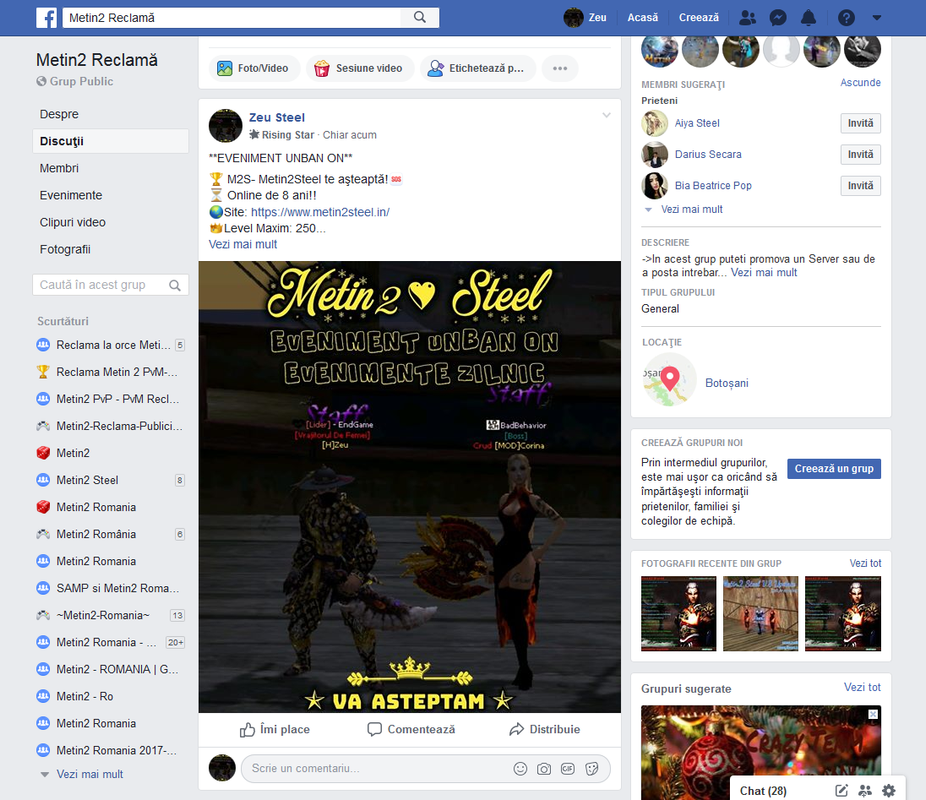The image size is (926, 800).
Task: Click Etichetează p... button
Action: pos(478,68)
